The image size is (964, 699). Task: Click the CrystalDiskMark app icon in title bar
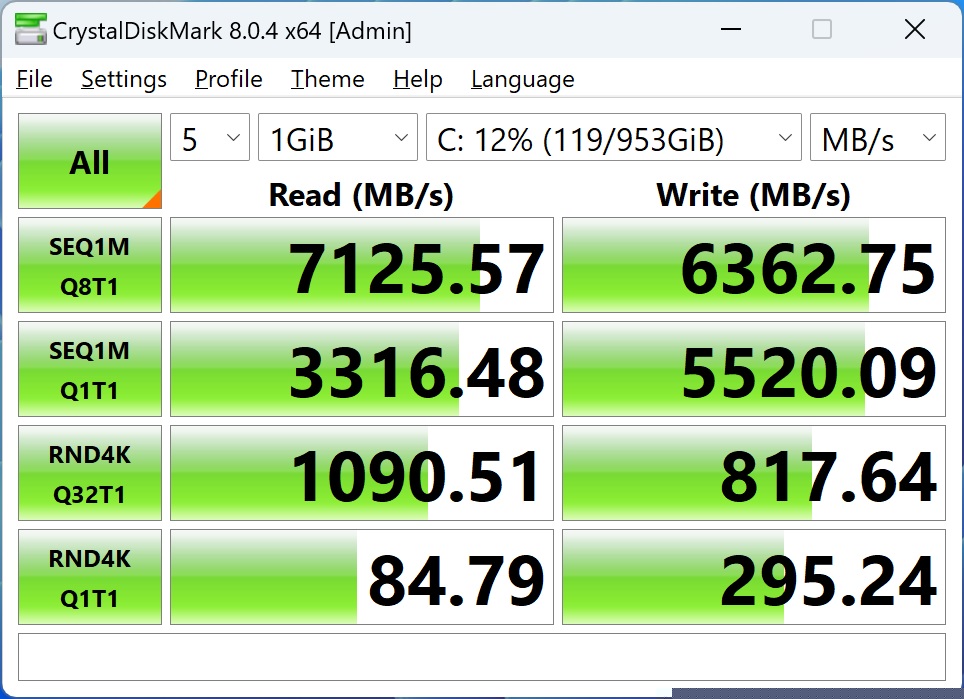coord(31,30)
